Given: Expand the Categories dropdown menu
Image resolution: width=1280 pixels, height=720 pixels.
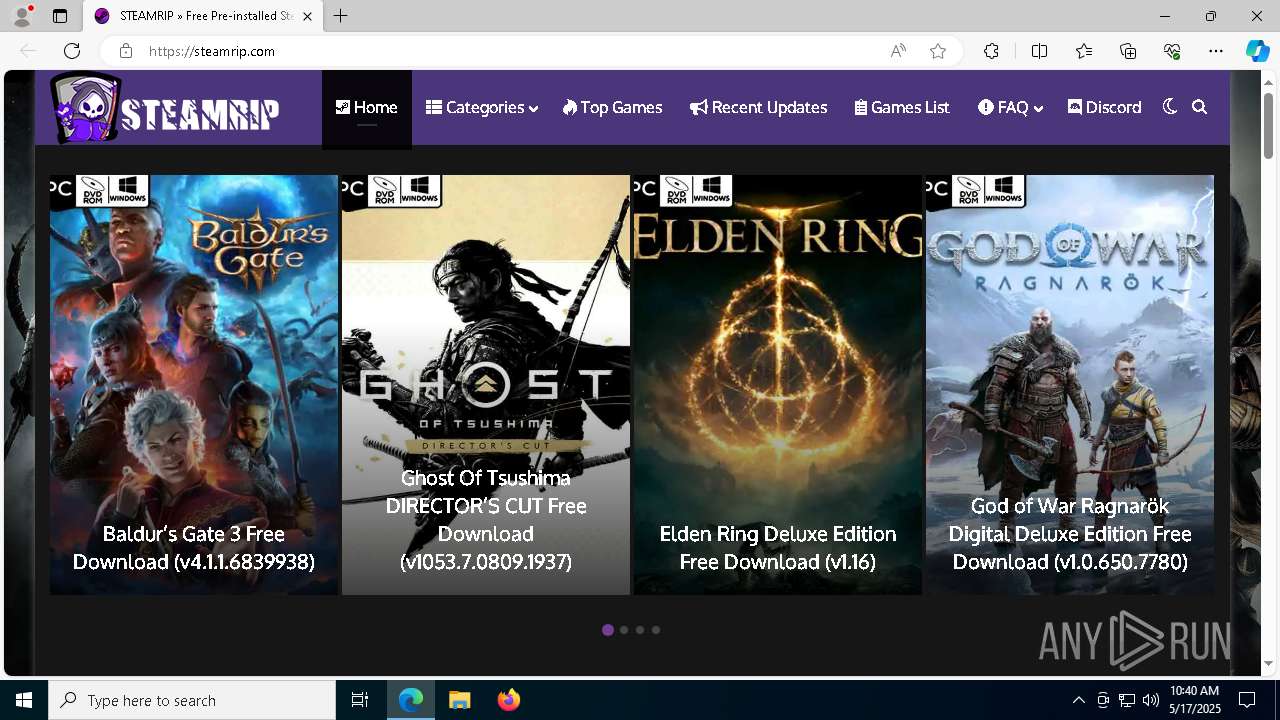Looking at the screenshot, I should tap(482, 107).
